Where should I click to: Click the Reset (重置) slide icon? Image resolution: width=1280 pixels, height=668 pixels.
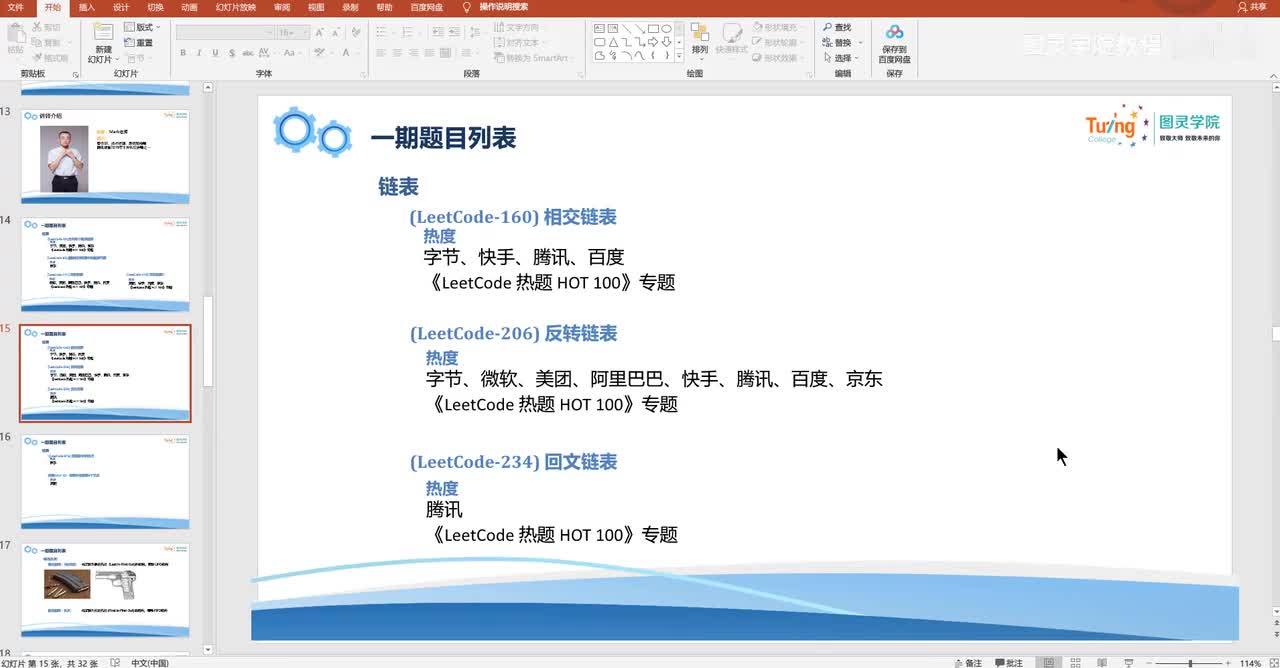point(130,43)
